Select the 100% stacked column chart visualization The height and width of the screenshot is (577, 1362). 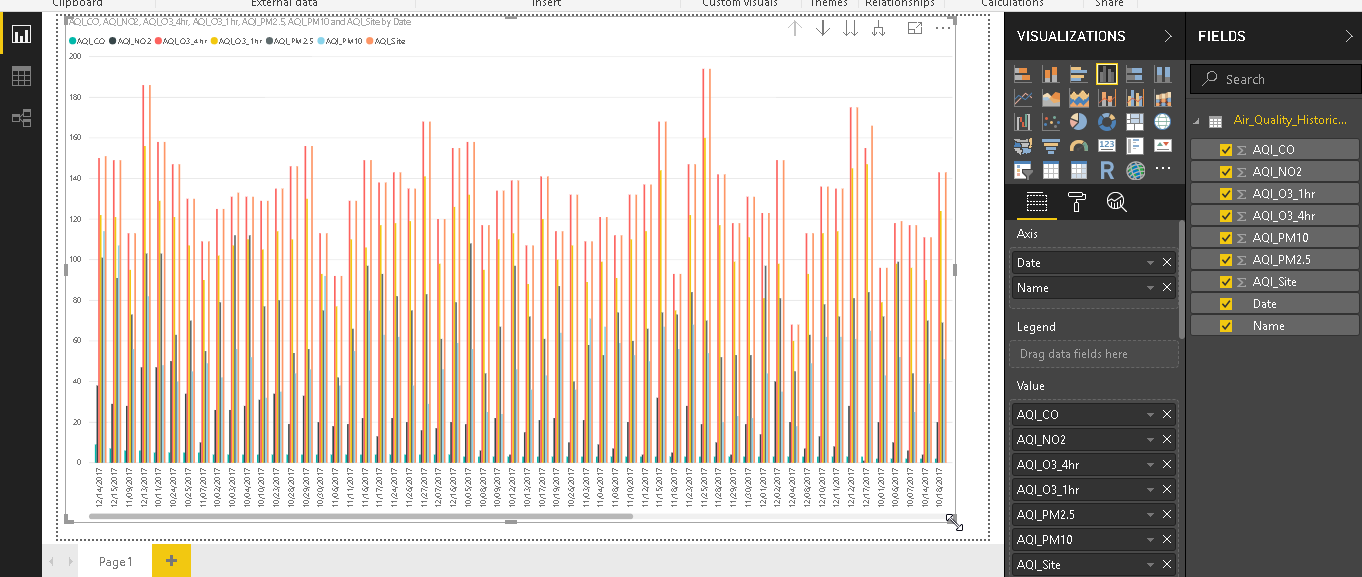pos(1162,74)
